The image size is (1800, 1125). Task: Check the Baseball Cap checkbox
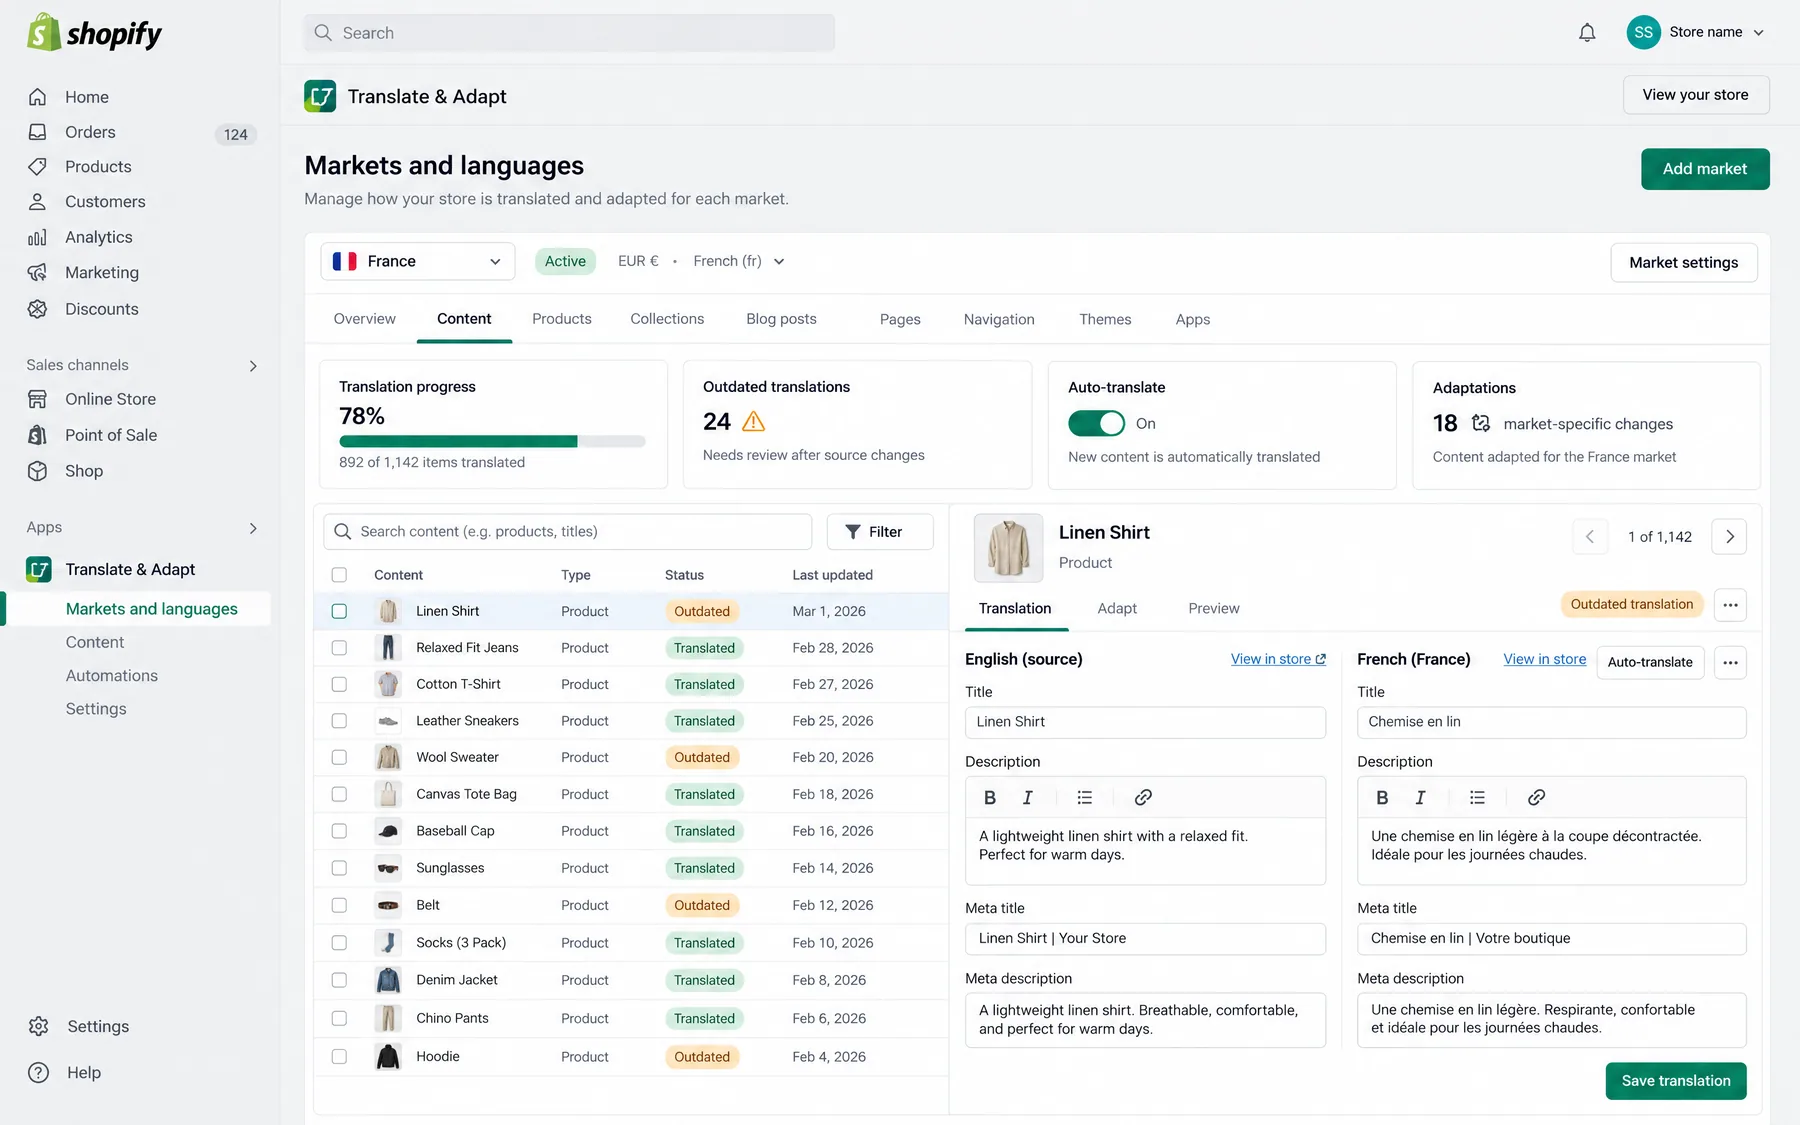point(339,831)
